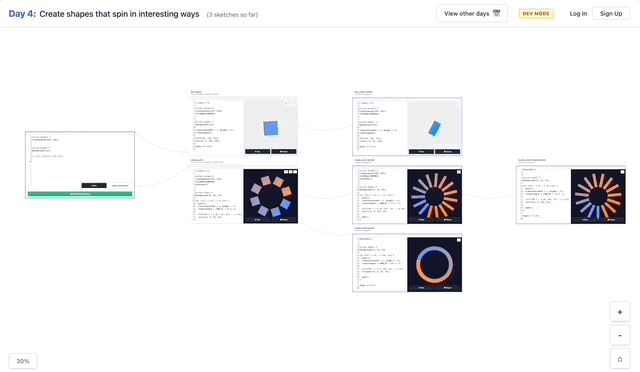Click the corner icon on circle ring preview
Viewport: 640px width, 372px height.
(x=458, y=240)
